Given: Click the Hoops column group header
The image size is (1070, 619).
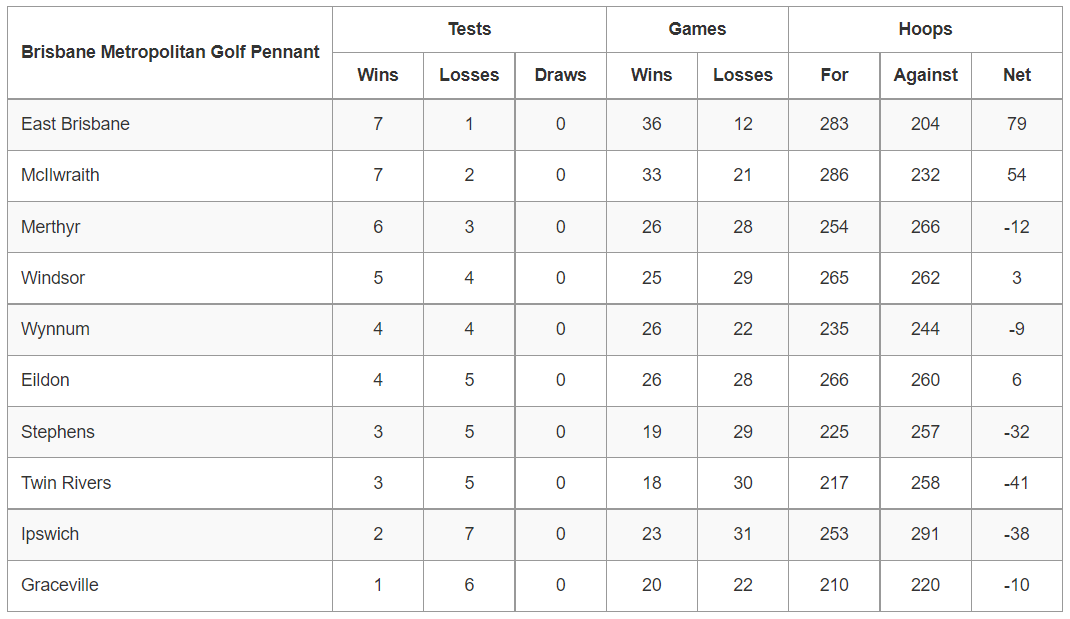Looking at the screenshot, I should (x=925, y=29).
